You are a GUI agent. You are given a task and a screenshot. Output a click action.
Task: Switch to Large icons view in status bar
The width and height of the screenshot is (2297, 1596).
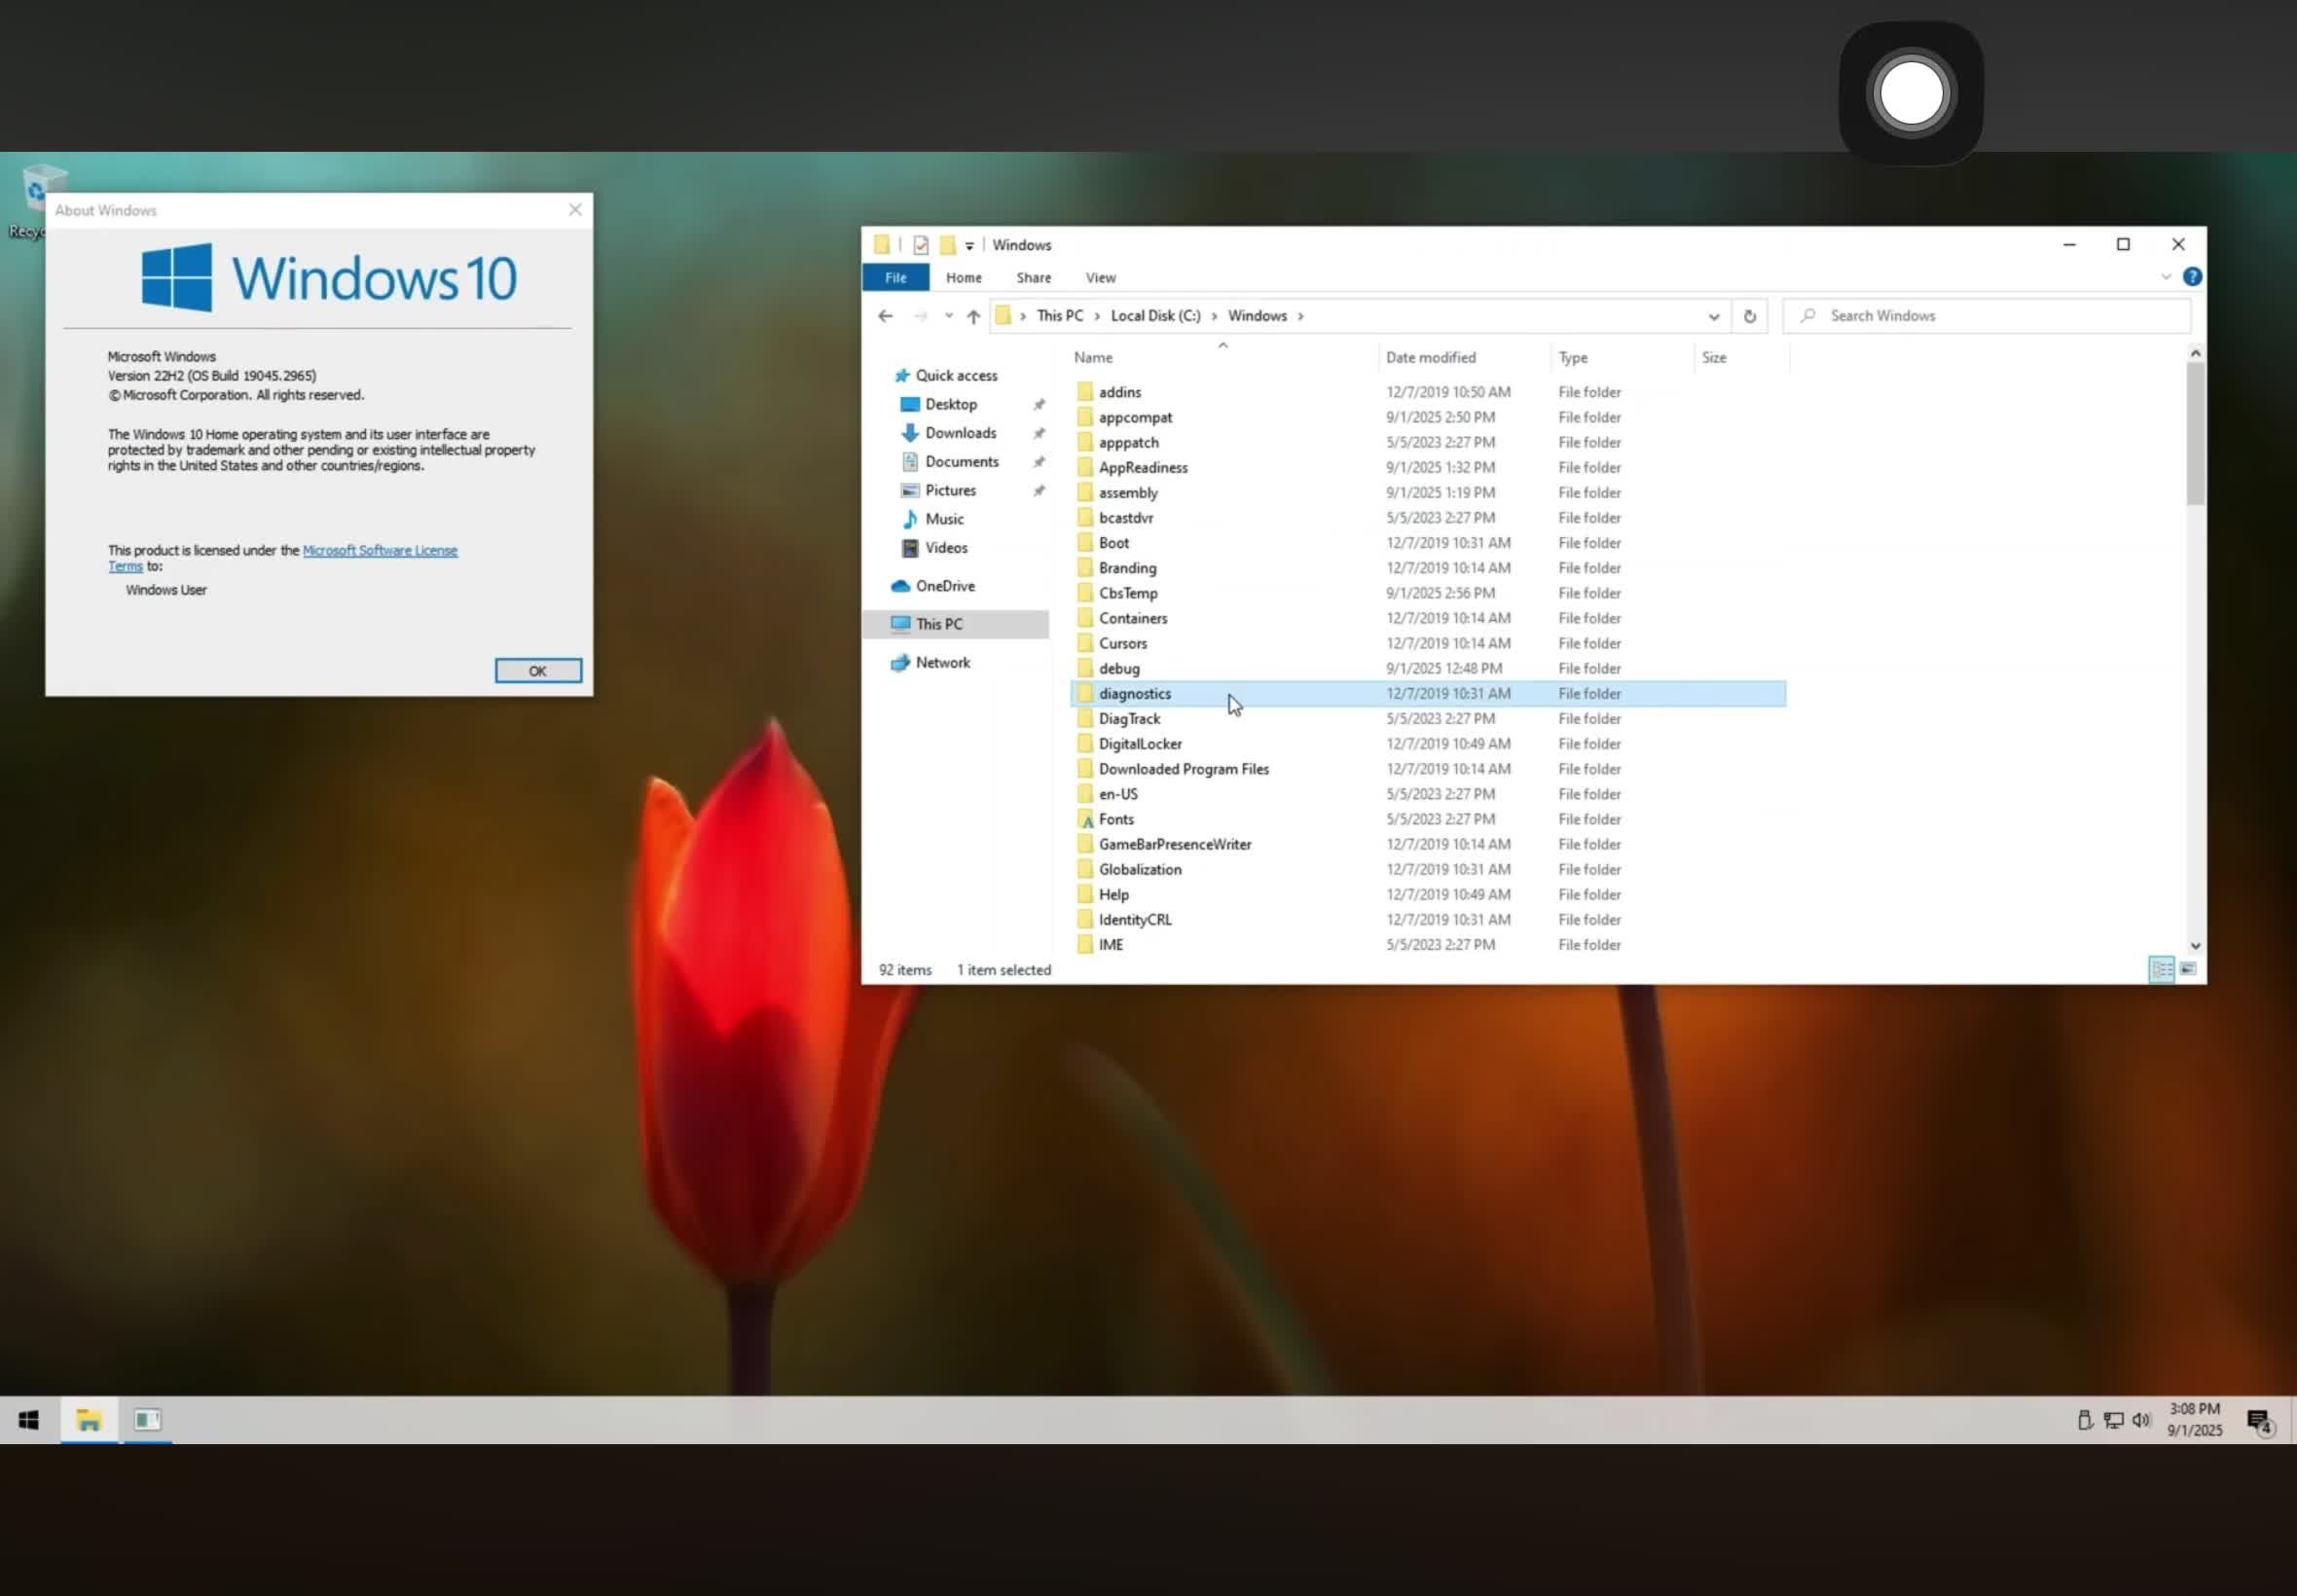point(2189,968)
